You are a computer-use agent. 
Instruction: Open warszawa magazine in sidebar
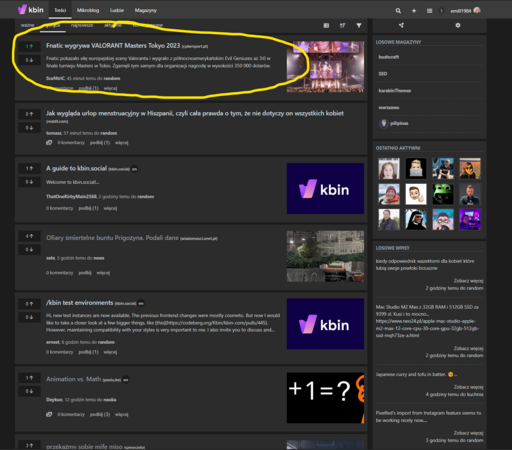point(389,107)
